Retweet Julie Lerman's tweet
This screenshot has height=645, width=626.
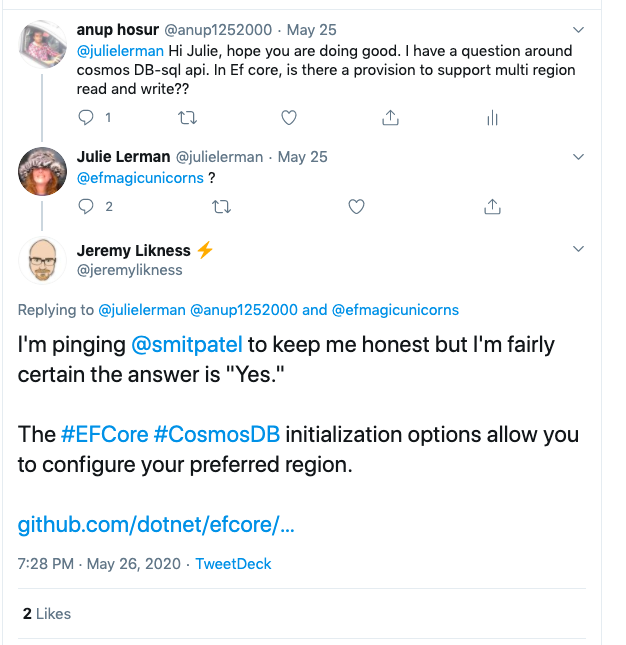[221, 207]
